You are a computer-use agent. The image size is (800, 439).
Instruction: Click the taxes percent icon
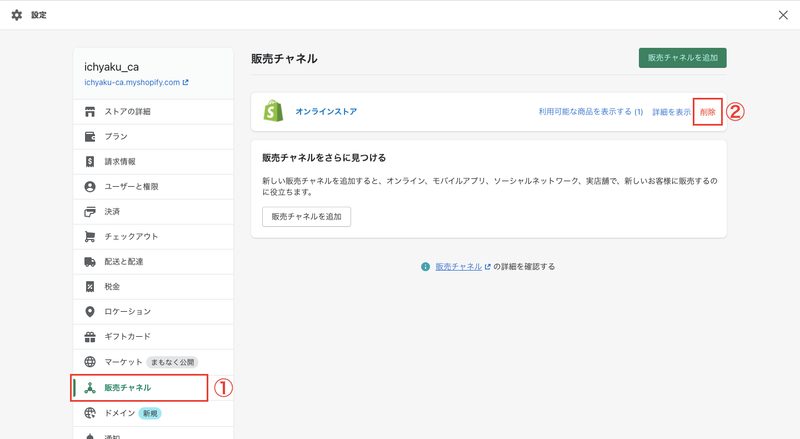[x=90, y=286]
